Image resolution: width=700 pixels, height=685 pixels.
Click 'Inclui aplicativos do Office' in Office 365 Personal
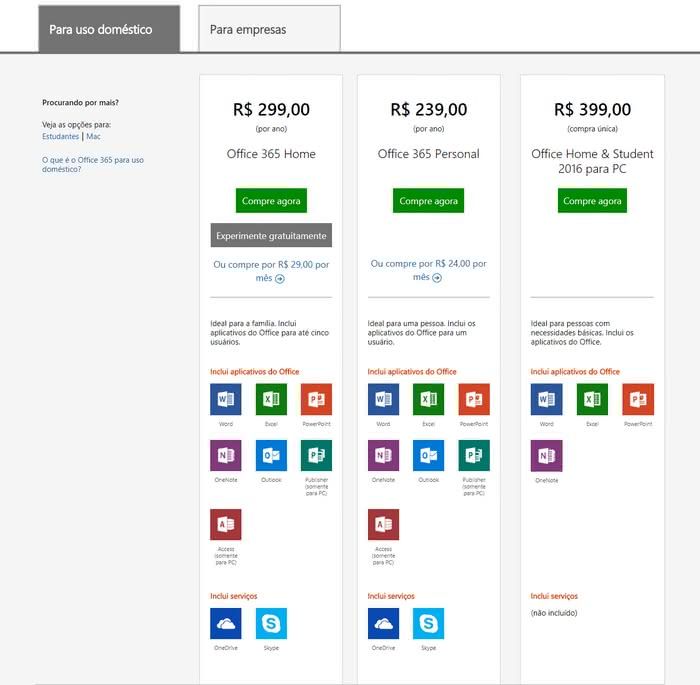[412, 372]
